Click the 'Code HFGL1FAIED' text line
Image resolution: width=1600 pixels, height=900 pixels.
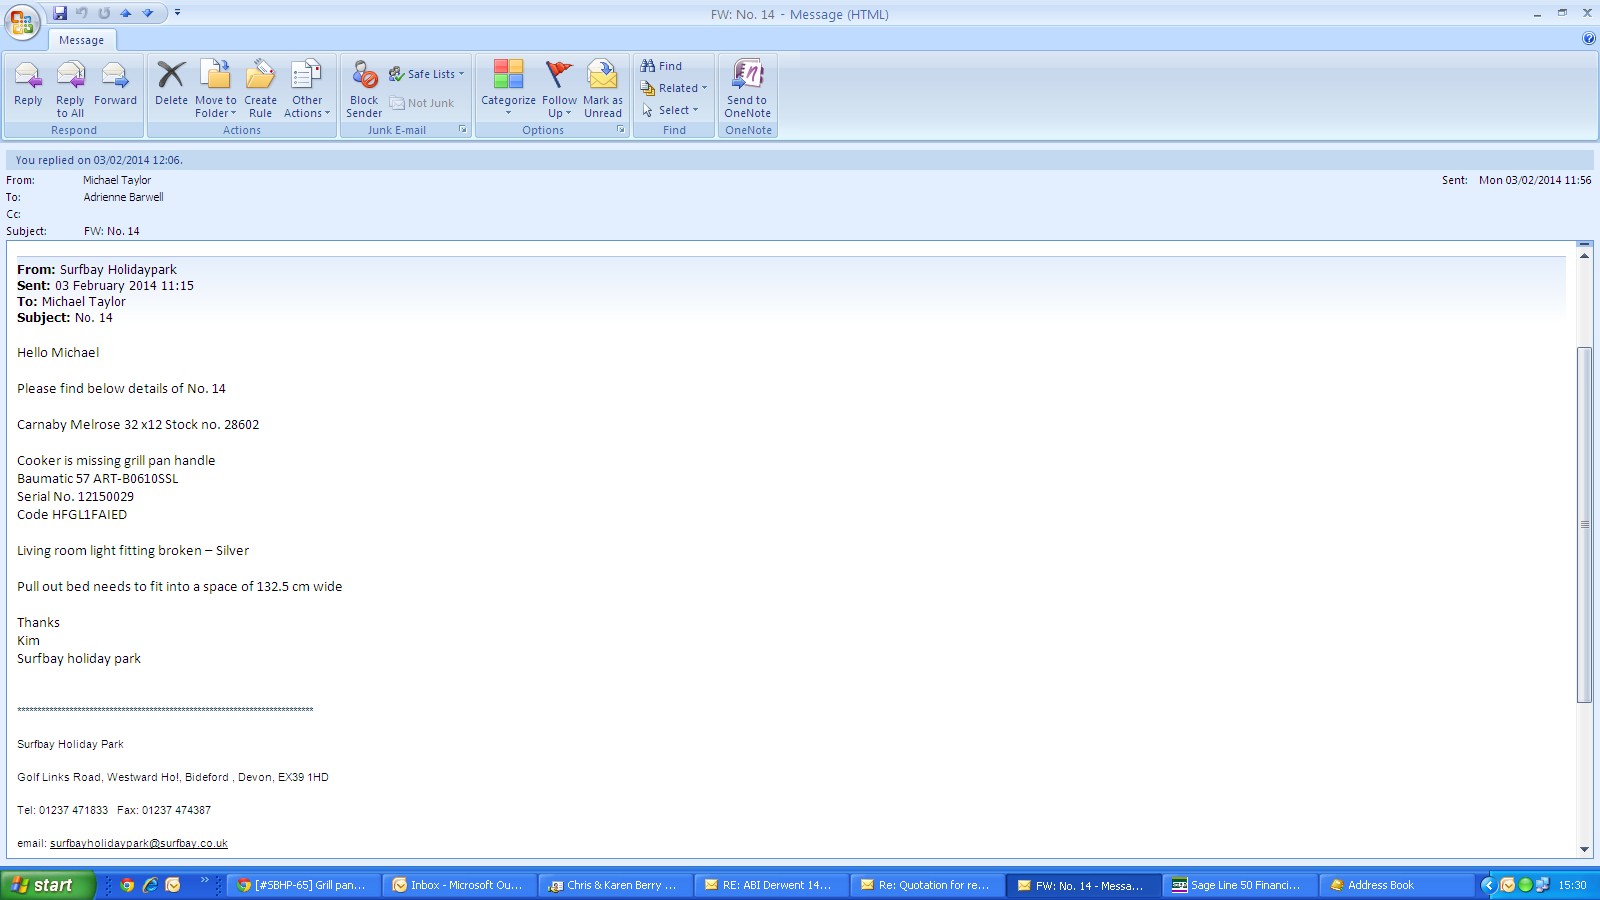[72, 515]
